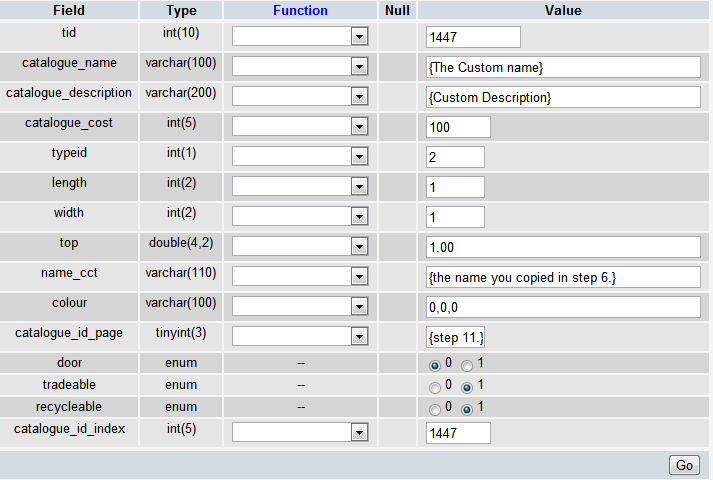The height and width of the screenshot is (480, 713).
Task: Open function dropdown for catalogue_cost
Action: [x=300, y=127]
